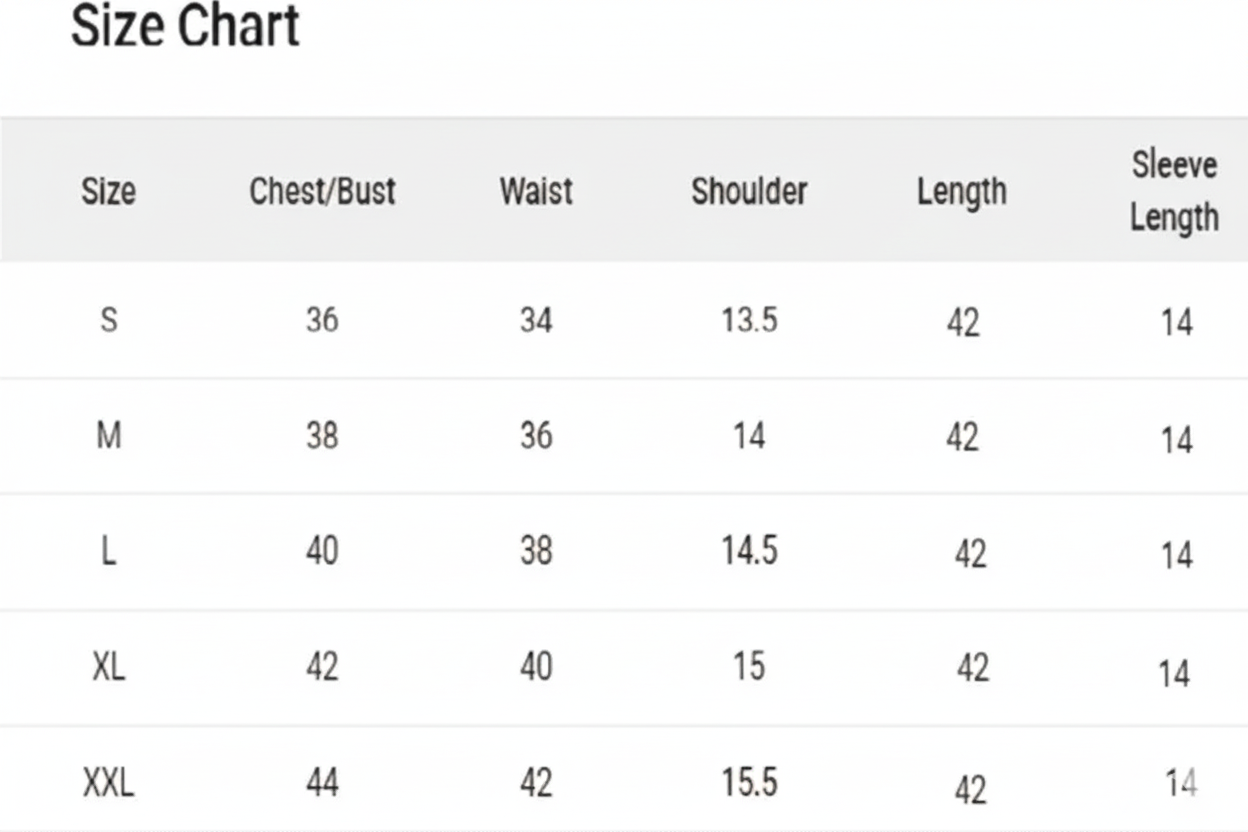This screenshot has height=832, width=1248.
Task: Click the Waist value for size XXL
Action: (x=536, y=783)
